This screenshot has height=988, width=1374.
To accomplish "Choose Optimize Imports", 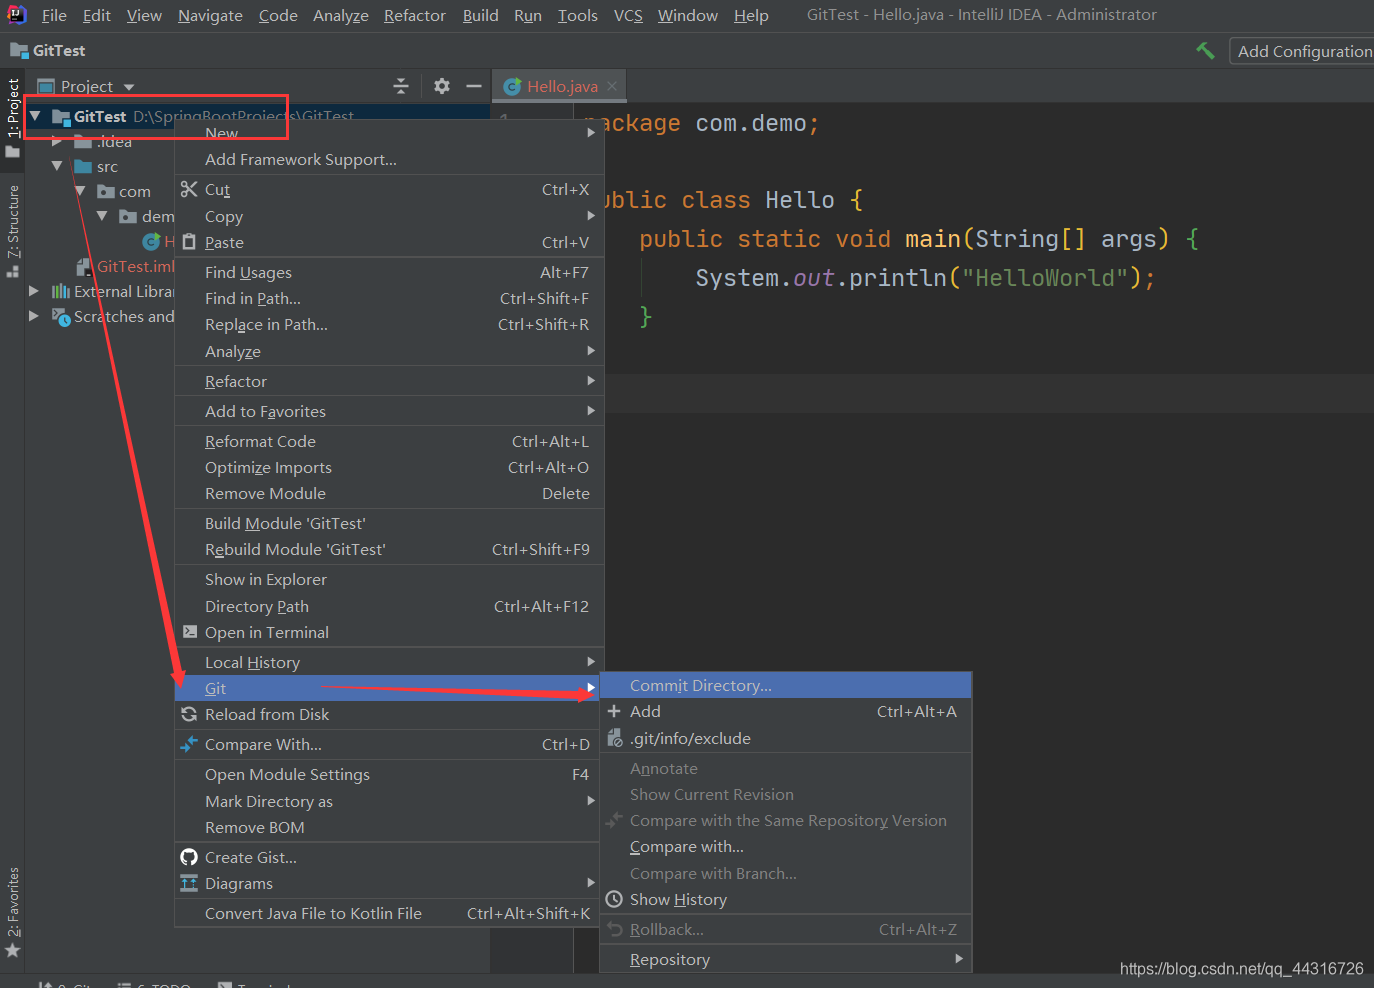I will click(389, 467).
